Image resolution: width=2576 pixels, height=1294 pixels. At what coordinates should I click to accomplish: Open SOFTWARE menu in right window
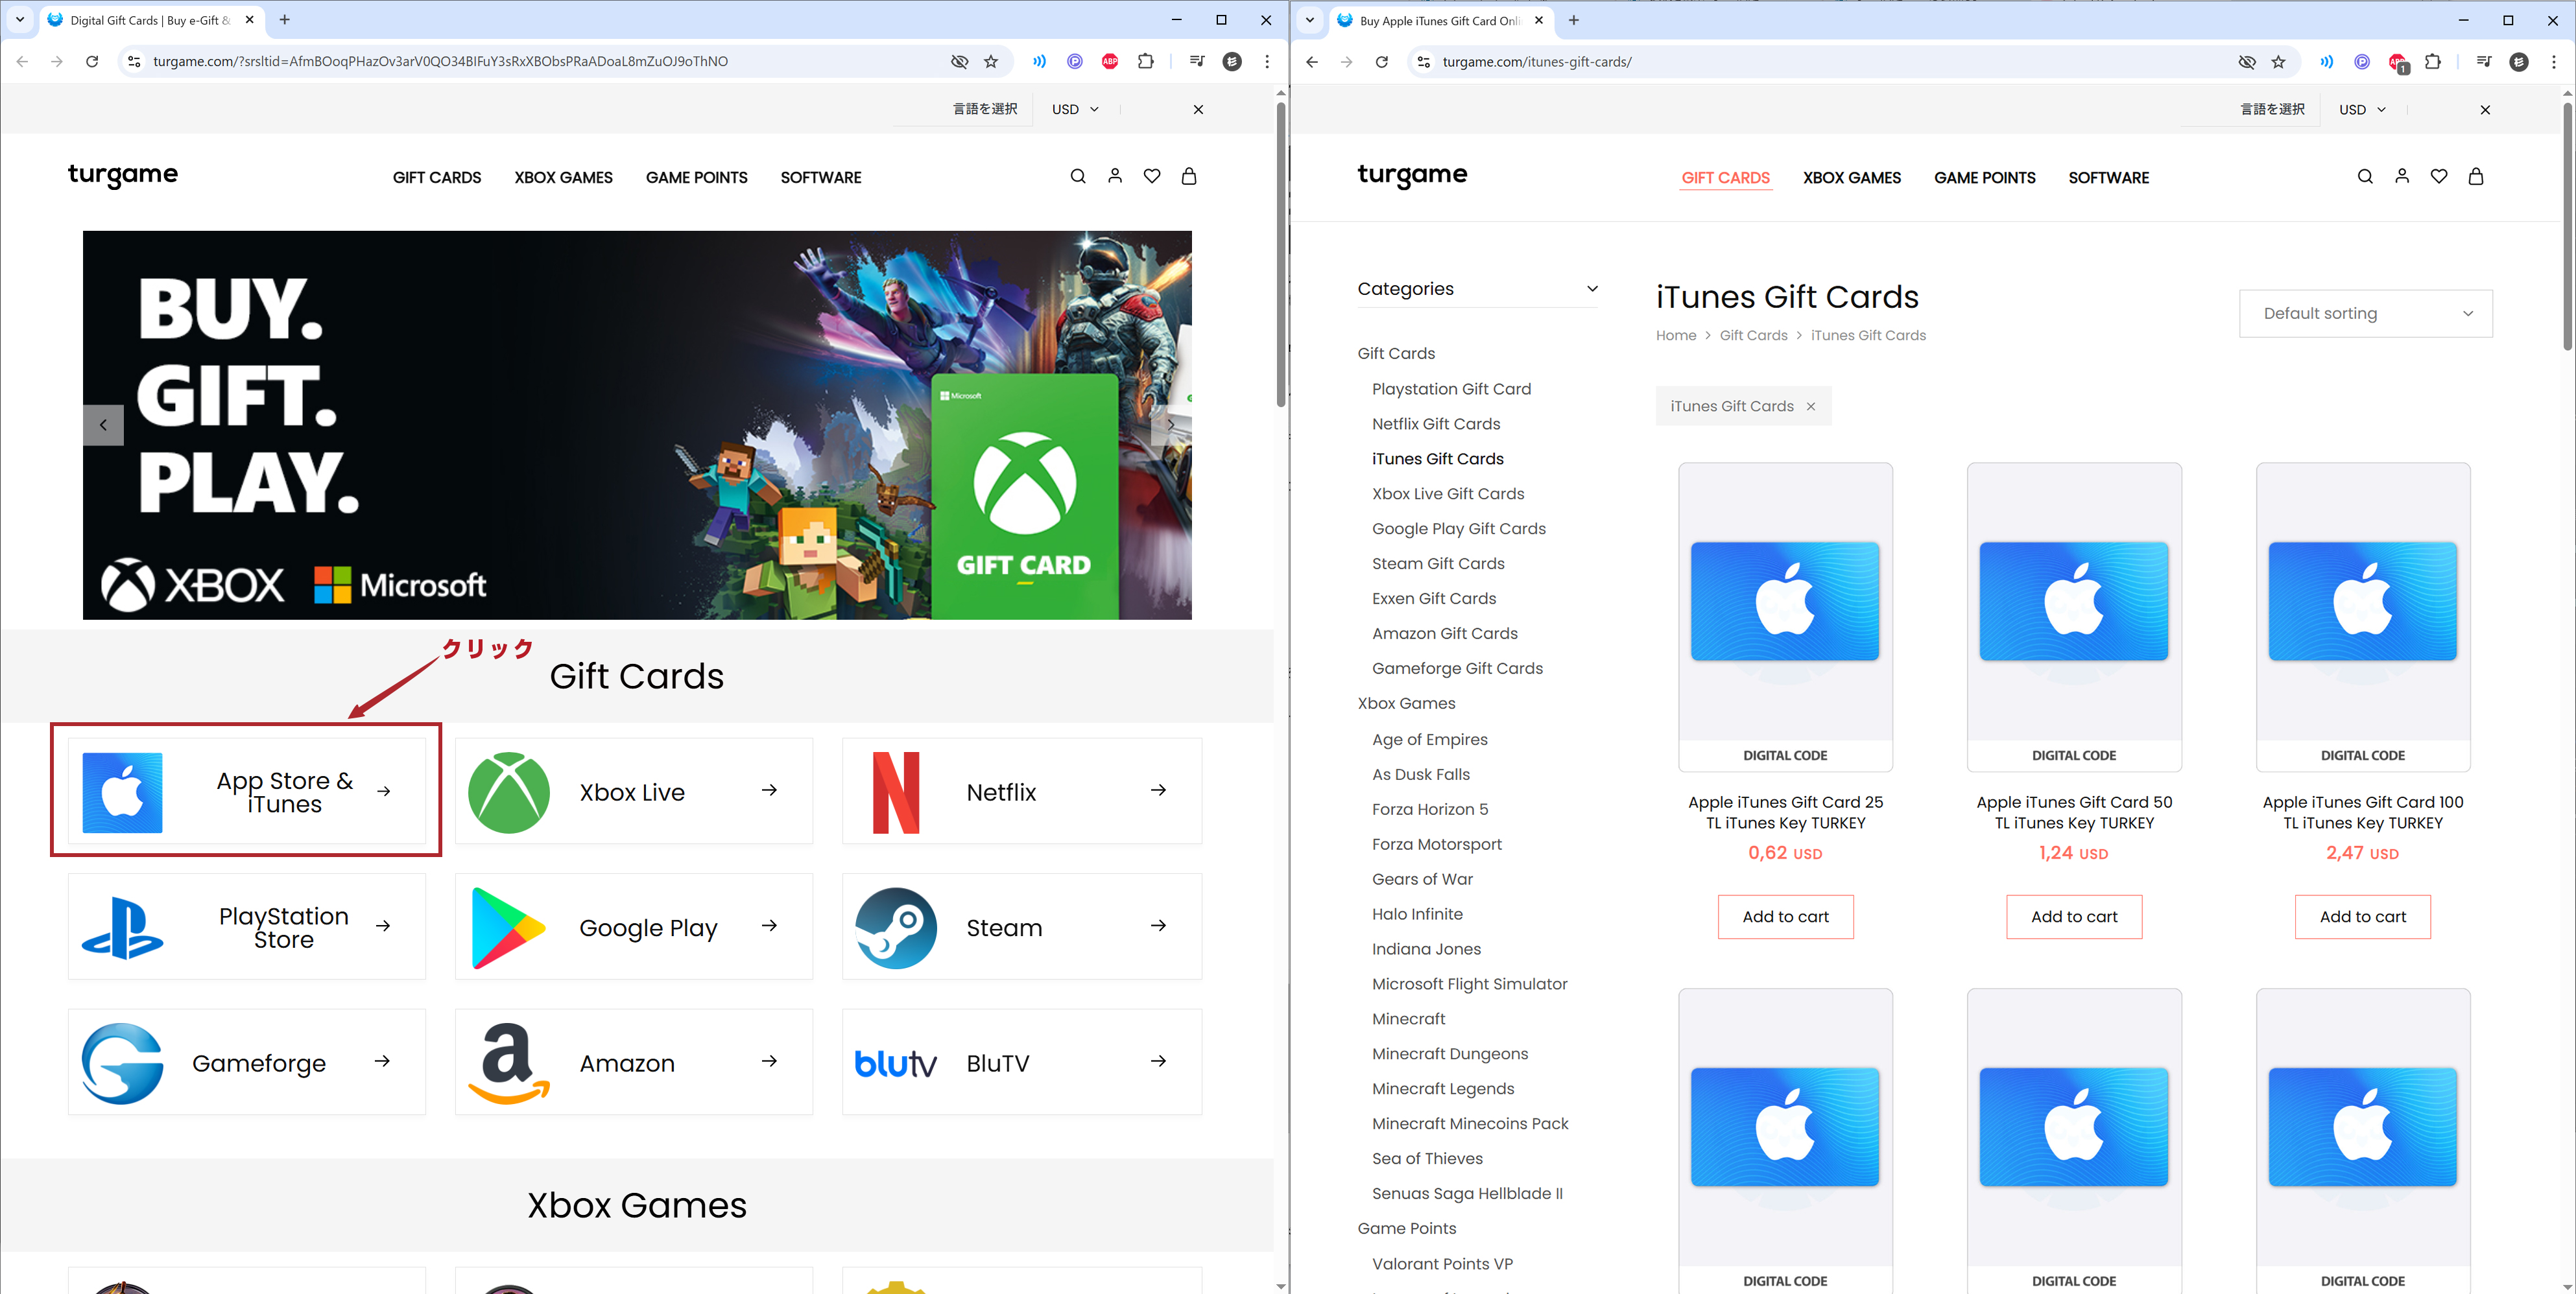[x=2108, y=177]
